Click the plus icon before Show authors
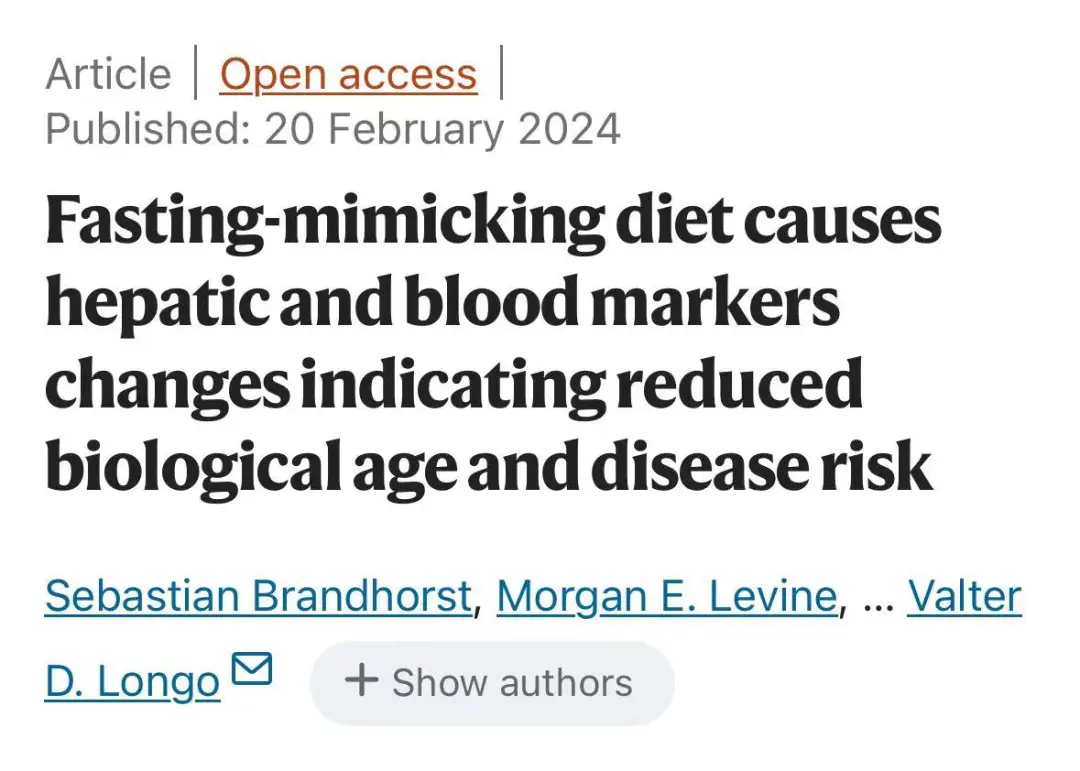The image size is (1080, 771). (361, 681)
